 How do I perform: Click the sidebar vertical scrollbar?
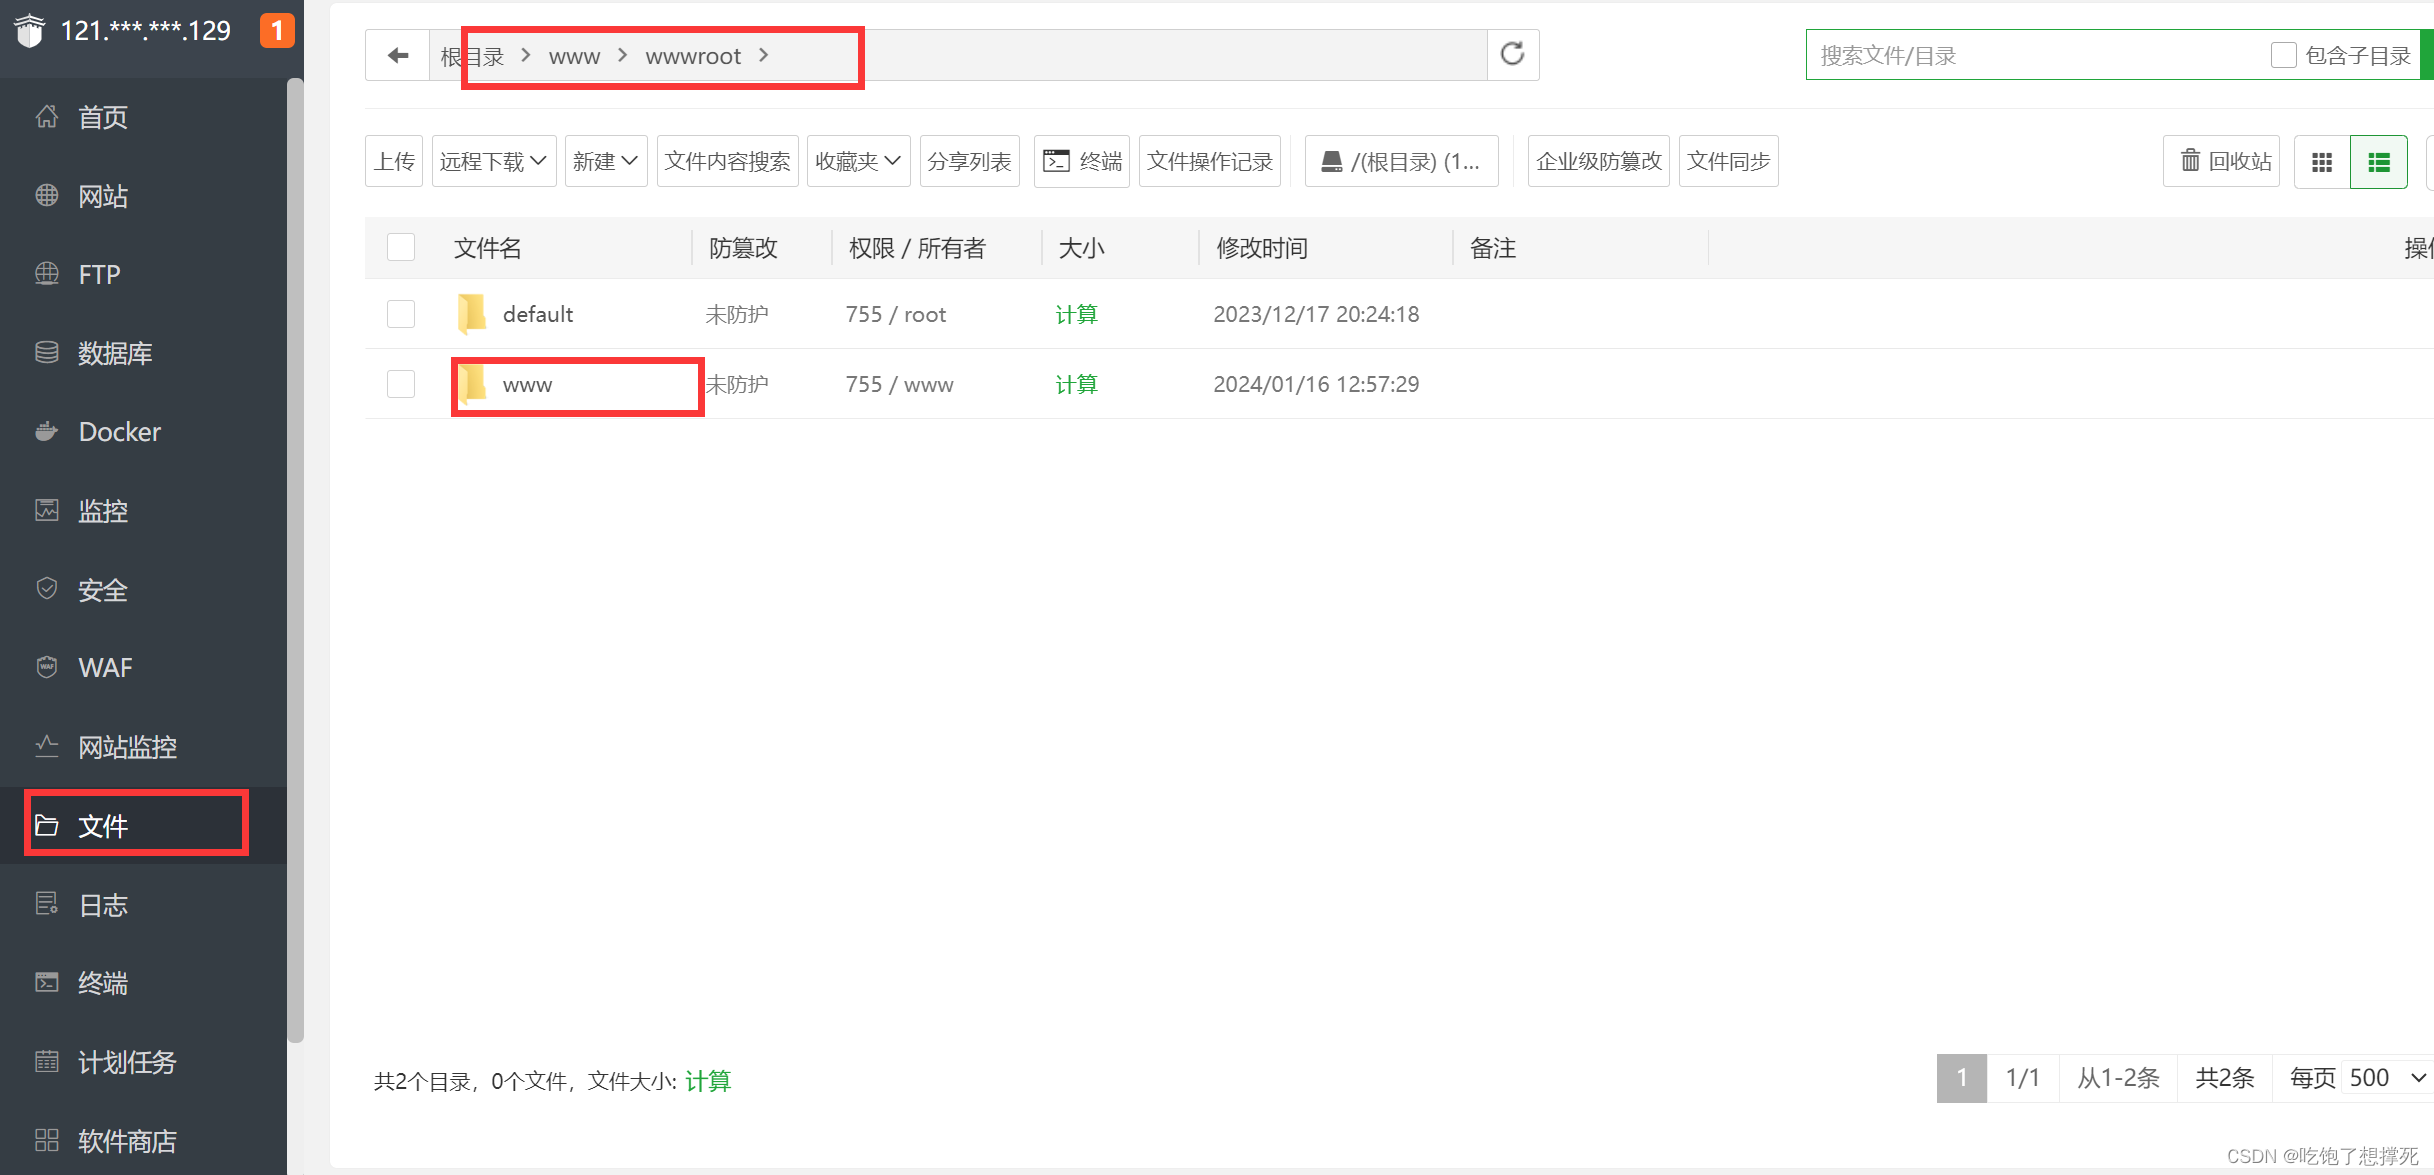click(x=295, y=560)
